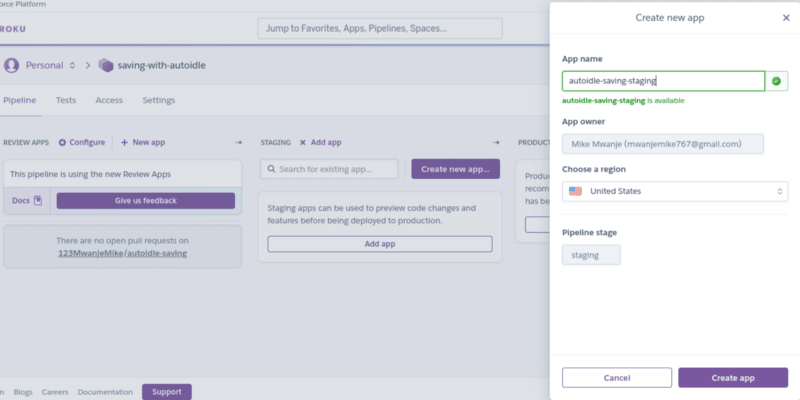Focus the Search for existing app field
The image size is (800, 400).
[x=329, y=169]
